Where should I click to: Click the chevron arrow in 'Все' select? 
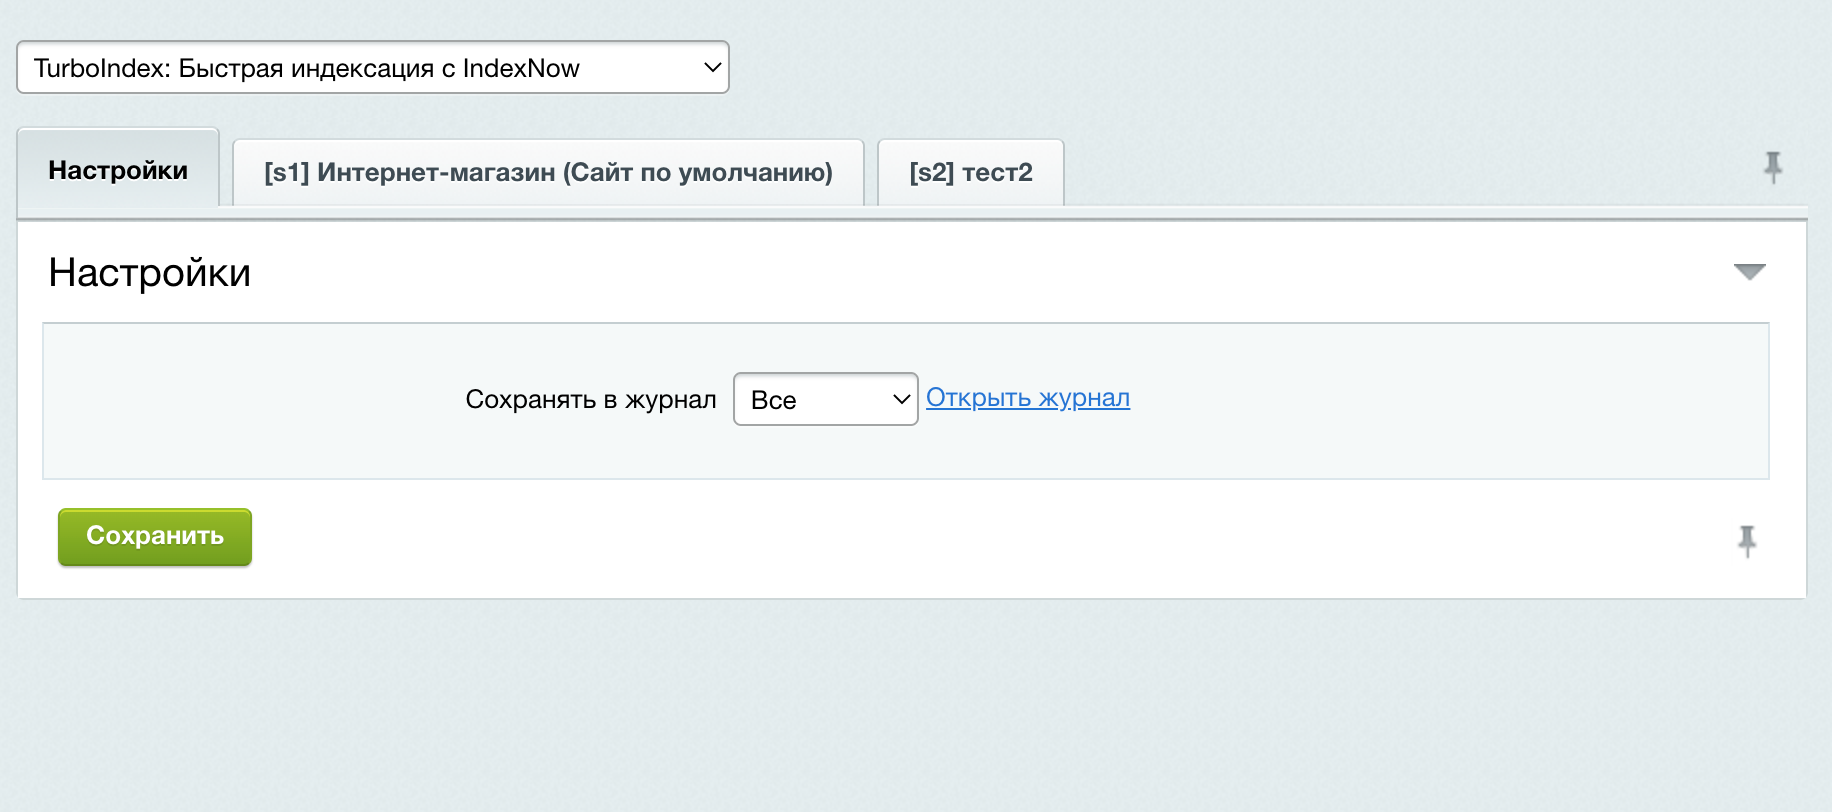900,400
